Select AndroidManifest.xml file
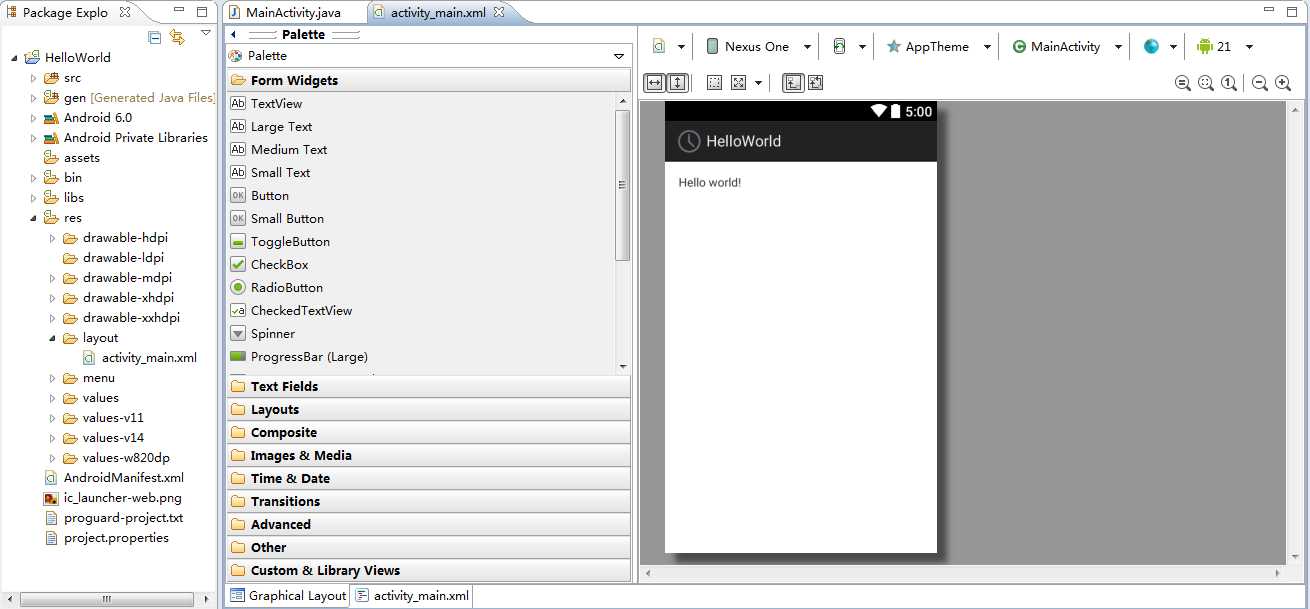 [124, 477]
